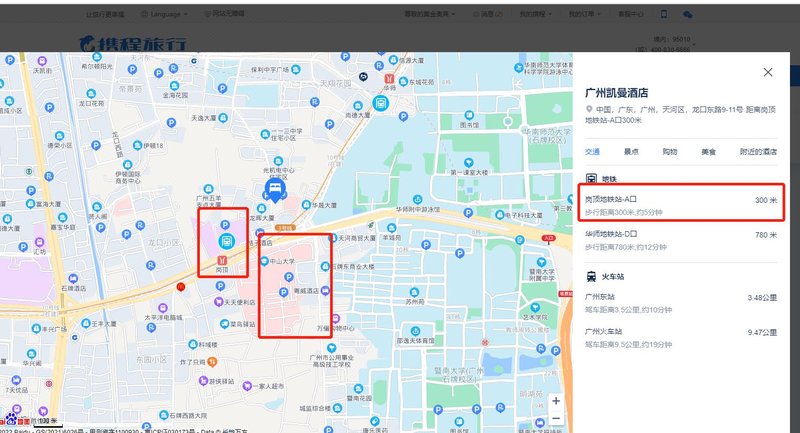Click the mobile phone icon in top bar
Viewport: 800px width, 433px height.
pos(663,15)
